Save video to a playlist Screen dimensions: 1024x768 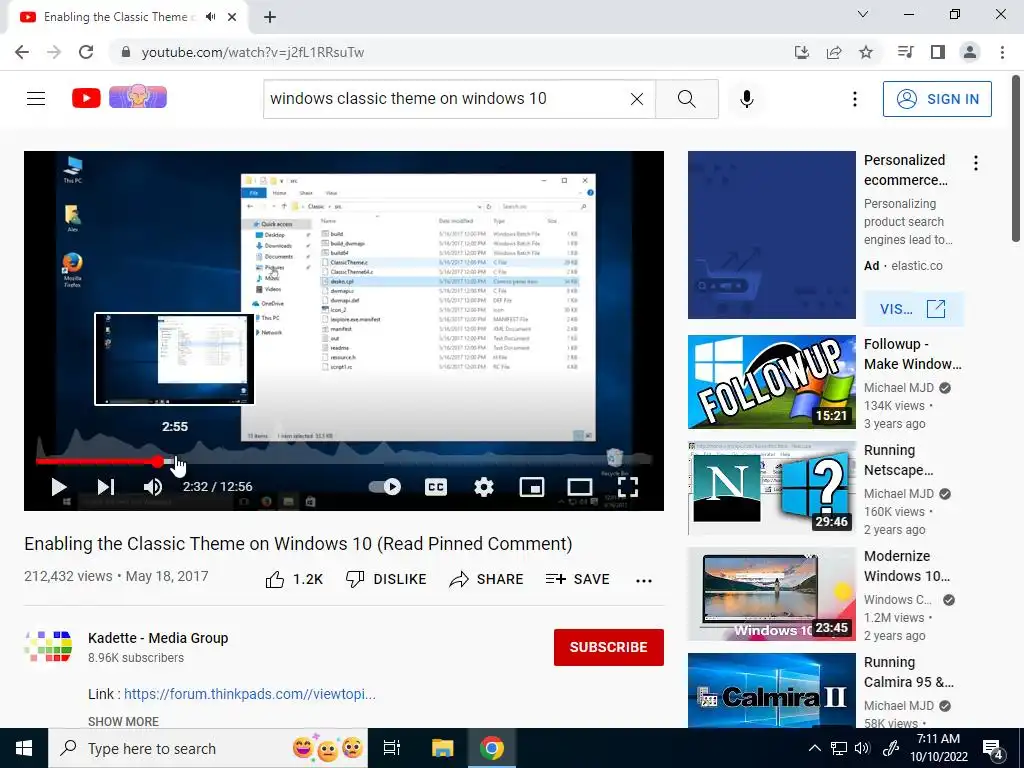click(x=577, y=579)
